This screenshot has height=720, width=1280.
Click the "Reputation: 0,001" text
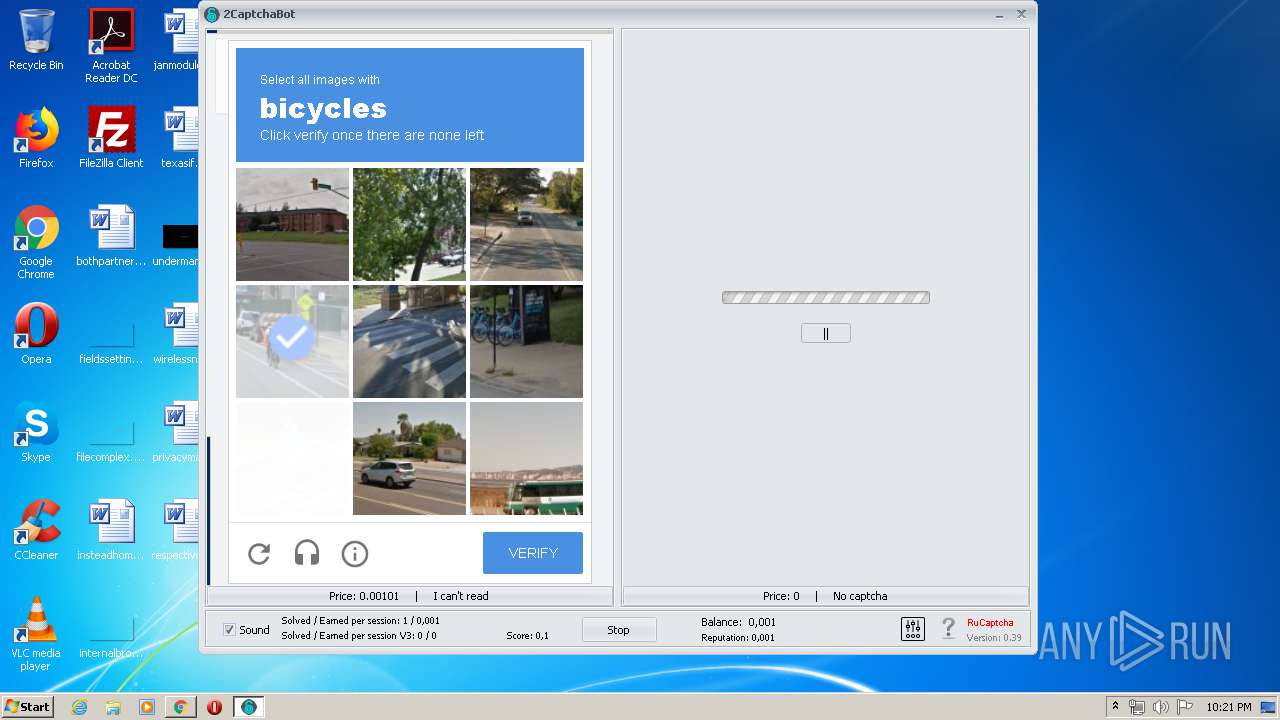tap(738, 637)
